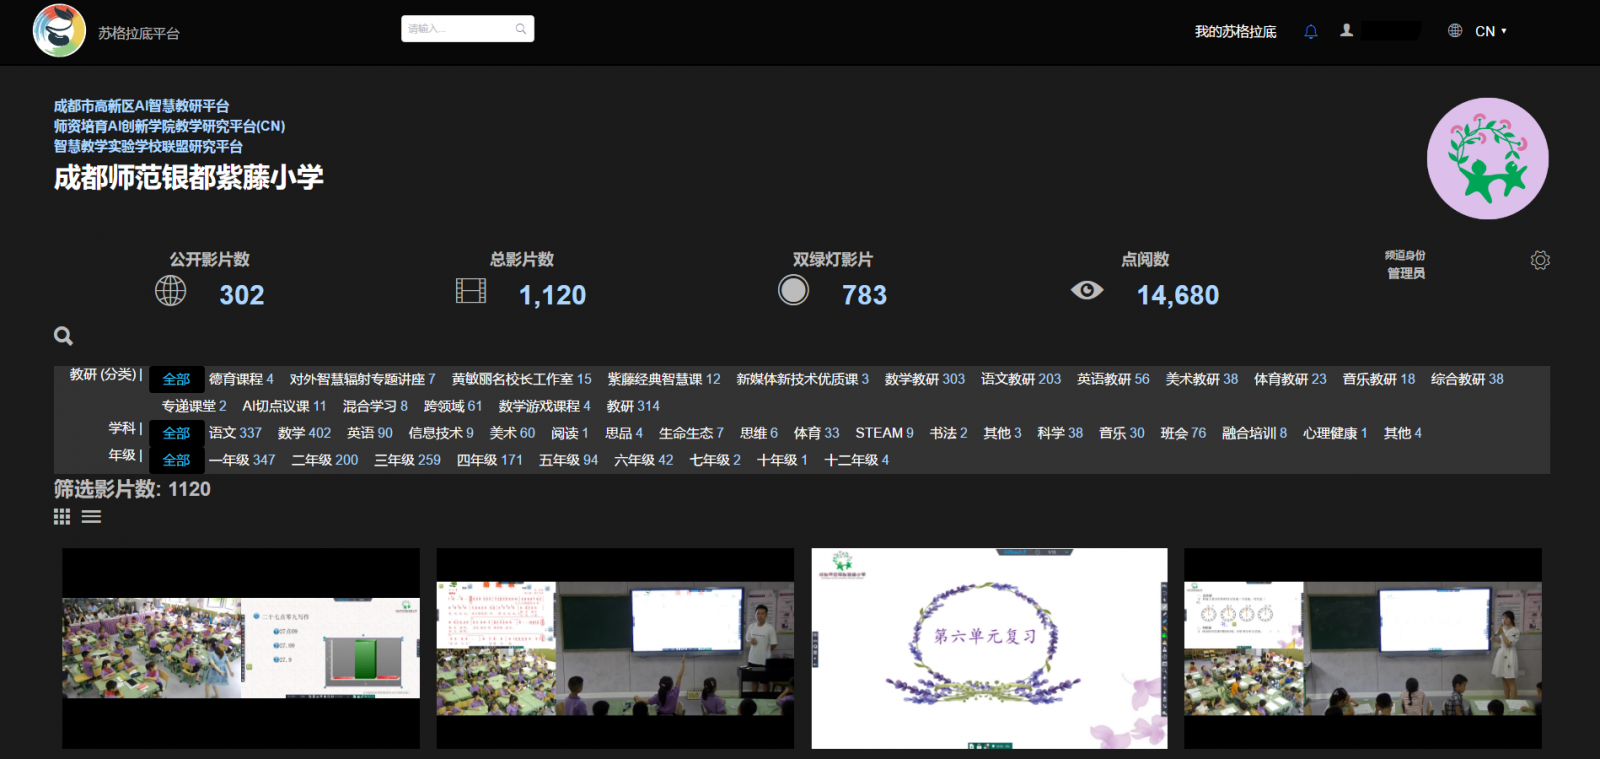Screen dimensions: 1600x759
Task: Open 成都市高新区AI智慧教研平台 link
Action: pyautogui.click(x=141, y=106)
